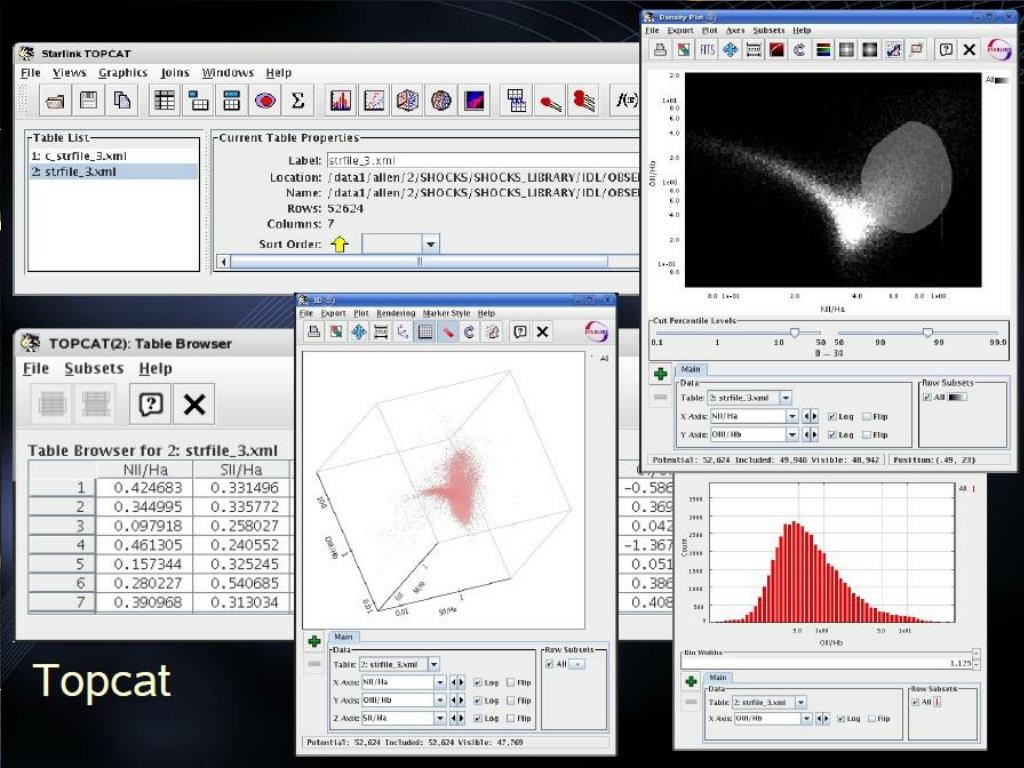The width and height of the screenshot is (1024, 768).
Task: Open Z Axis SII/Ha dropdown in 3D window
Action: pos(440,718)
